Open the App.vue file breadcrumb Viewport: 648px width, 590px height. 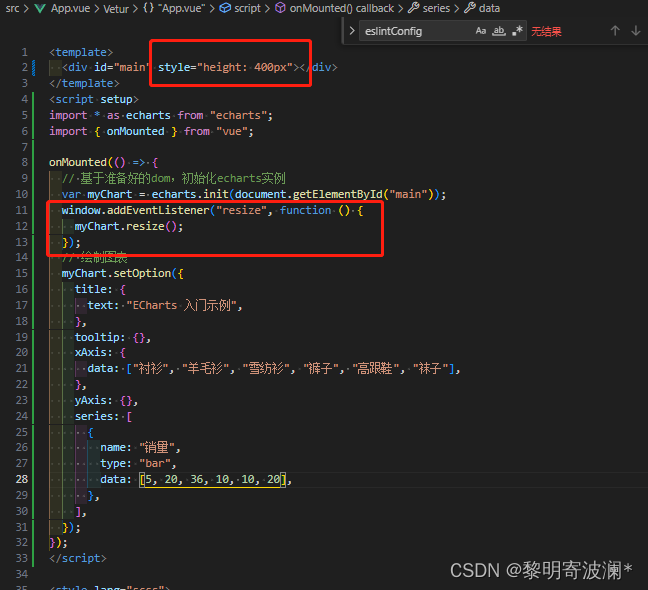tap(70, 8)
